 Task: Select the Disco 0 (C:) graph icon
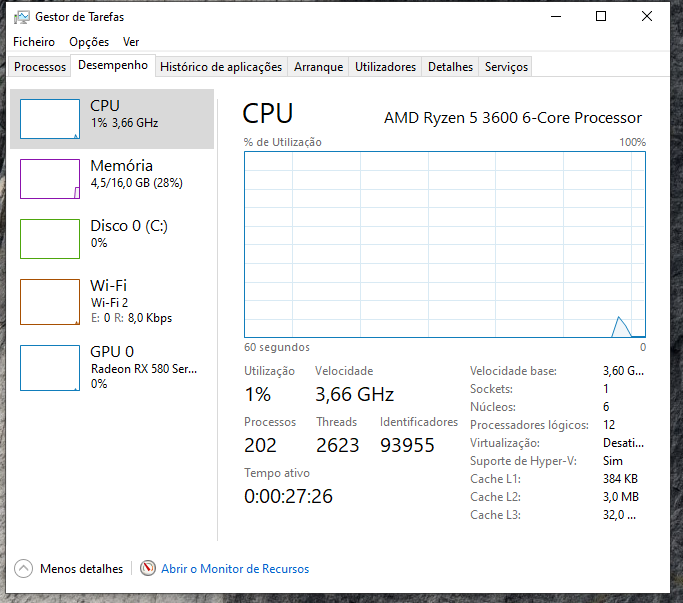coord(50,239)
